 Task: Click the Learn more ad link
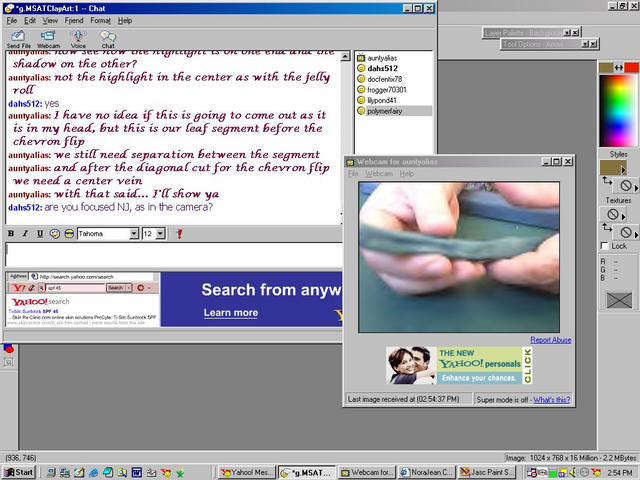click(231, 313)
